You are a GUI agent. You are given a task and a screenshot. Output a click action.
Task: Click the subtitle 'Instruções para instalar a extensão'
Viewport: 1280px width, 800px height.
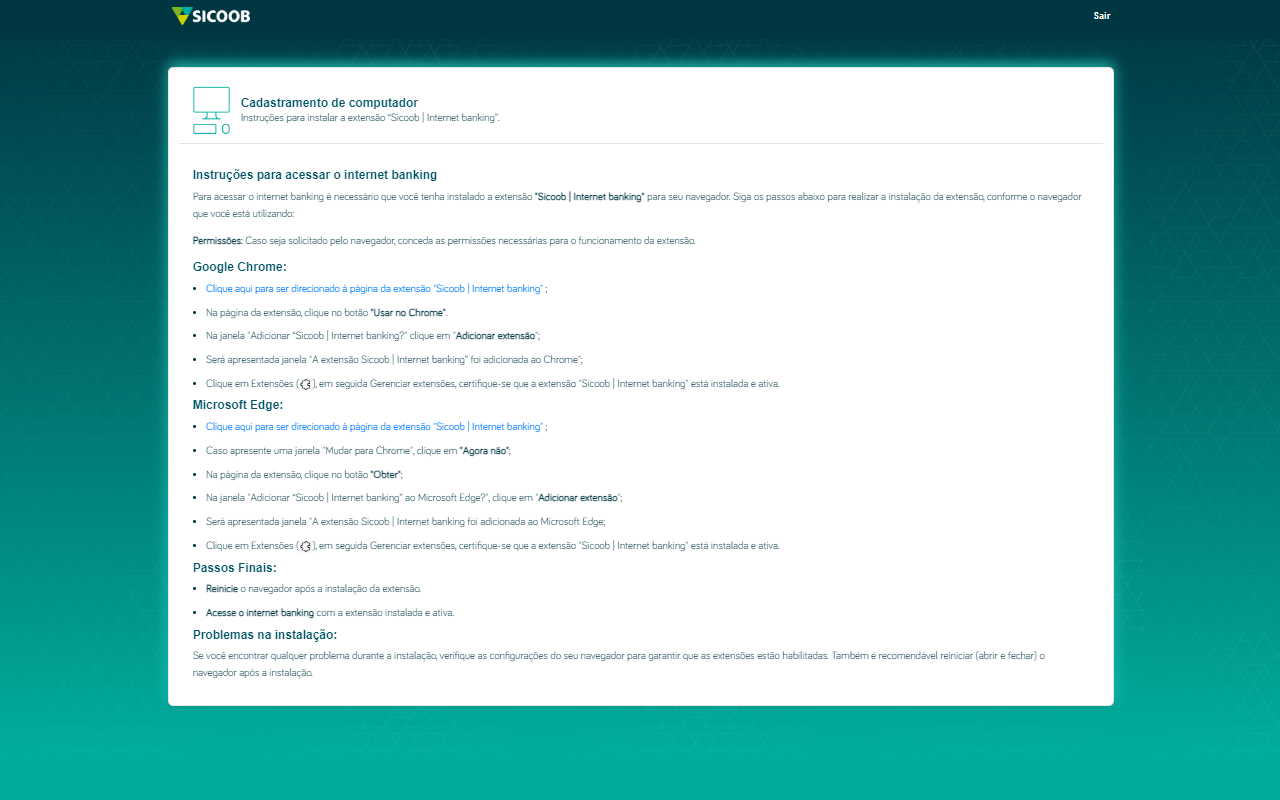point(370,118)
